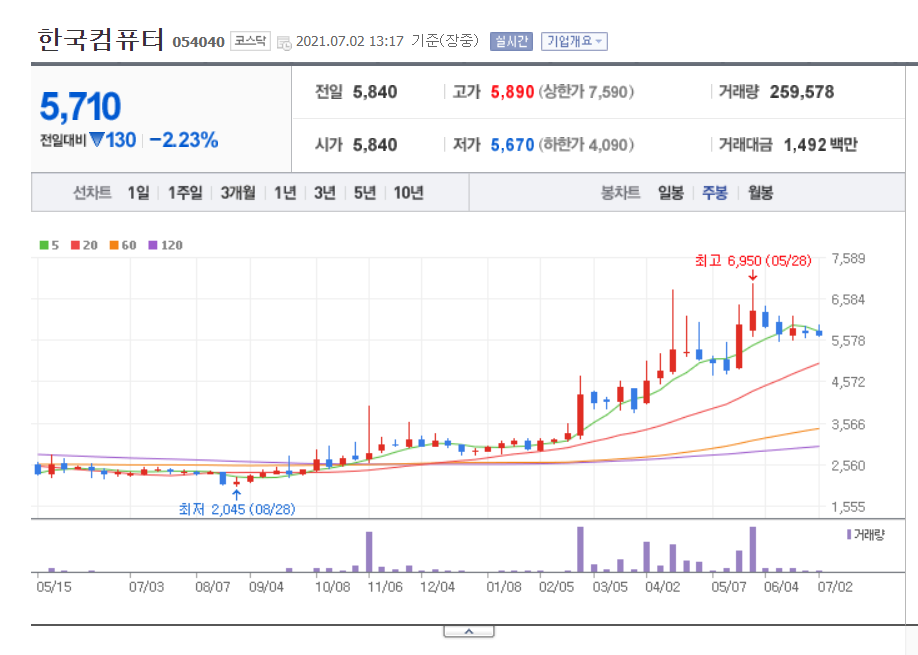Select the 3년 line chart tab
This screenshot has width=918, height=655.
[325, 193]
